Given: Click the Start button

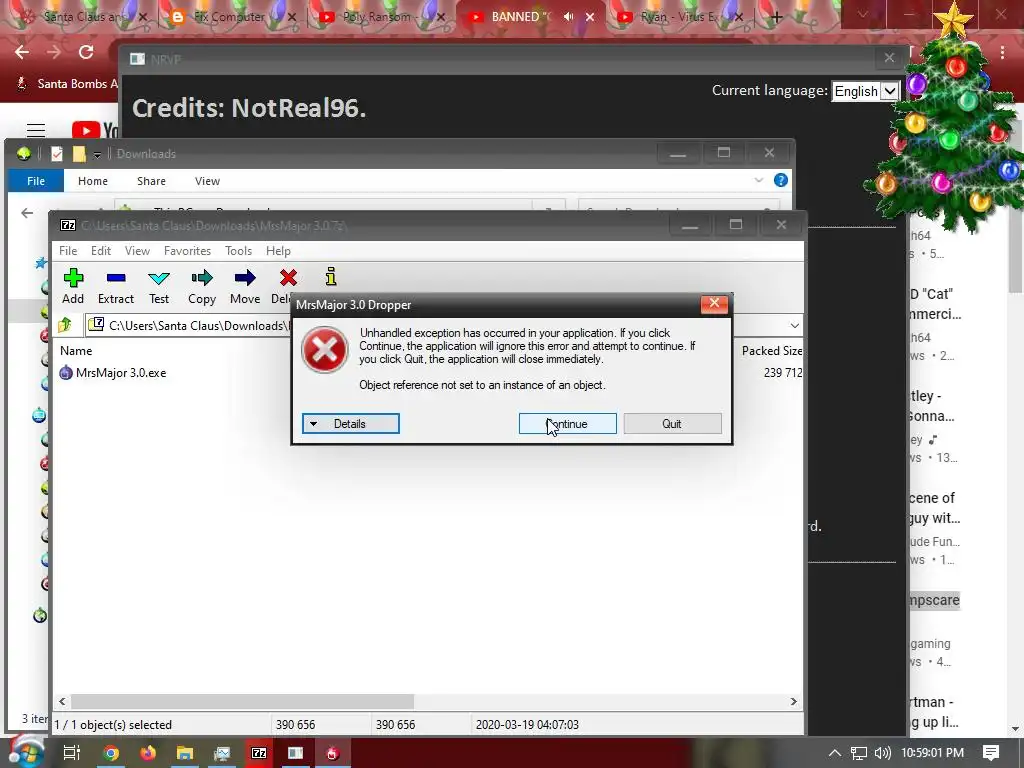Looking at the screenshot, I should coord(26,752).
